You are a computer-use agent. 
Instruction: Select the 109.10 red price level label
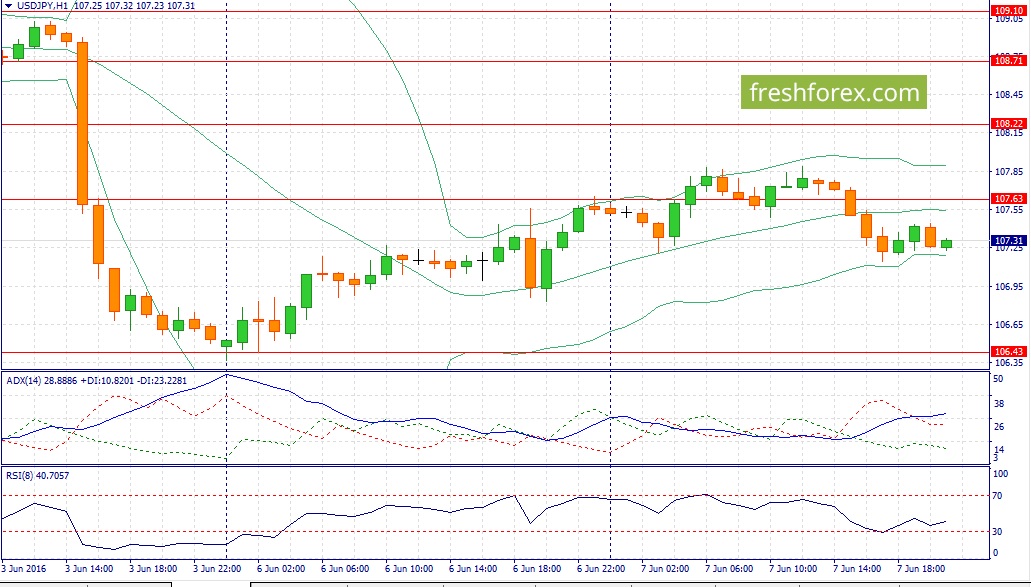(x=1008, y=11)
